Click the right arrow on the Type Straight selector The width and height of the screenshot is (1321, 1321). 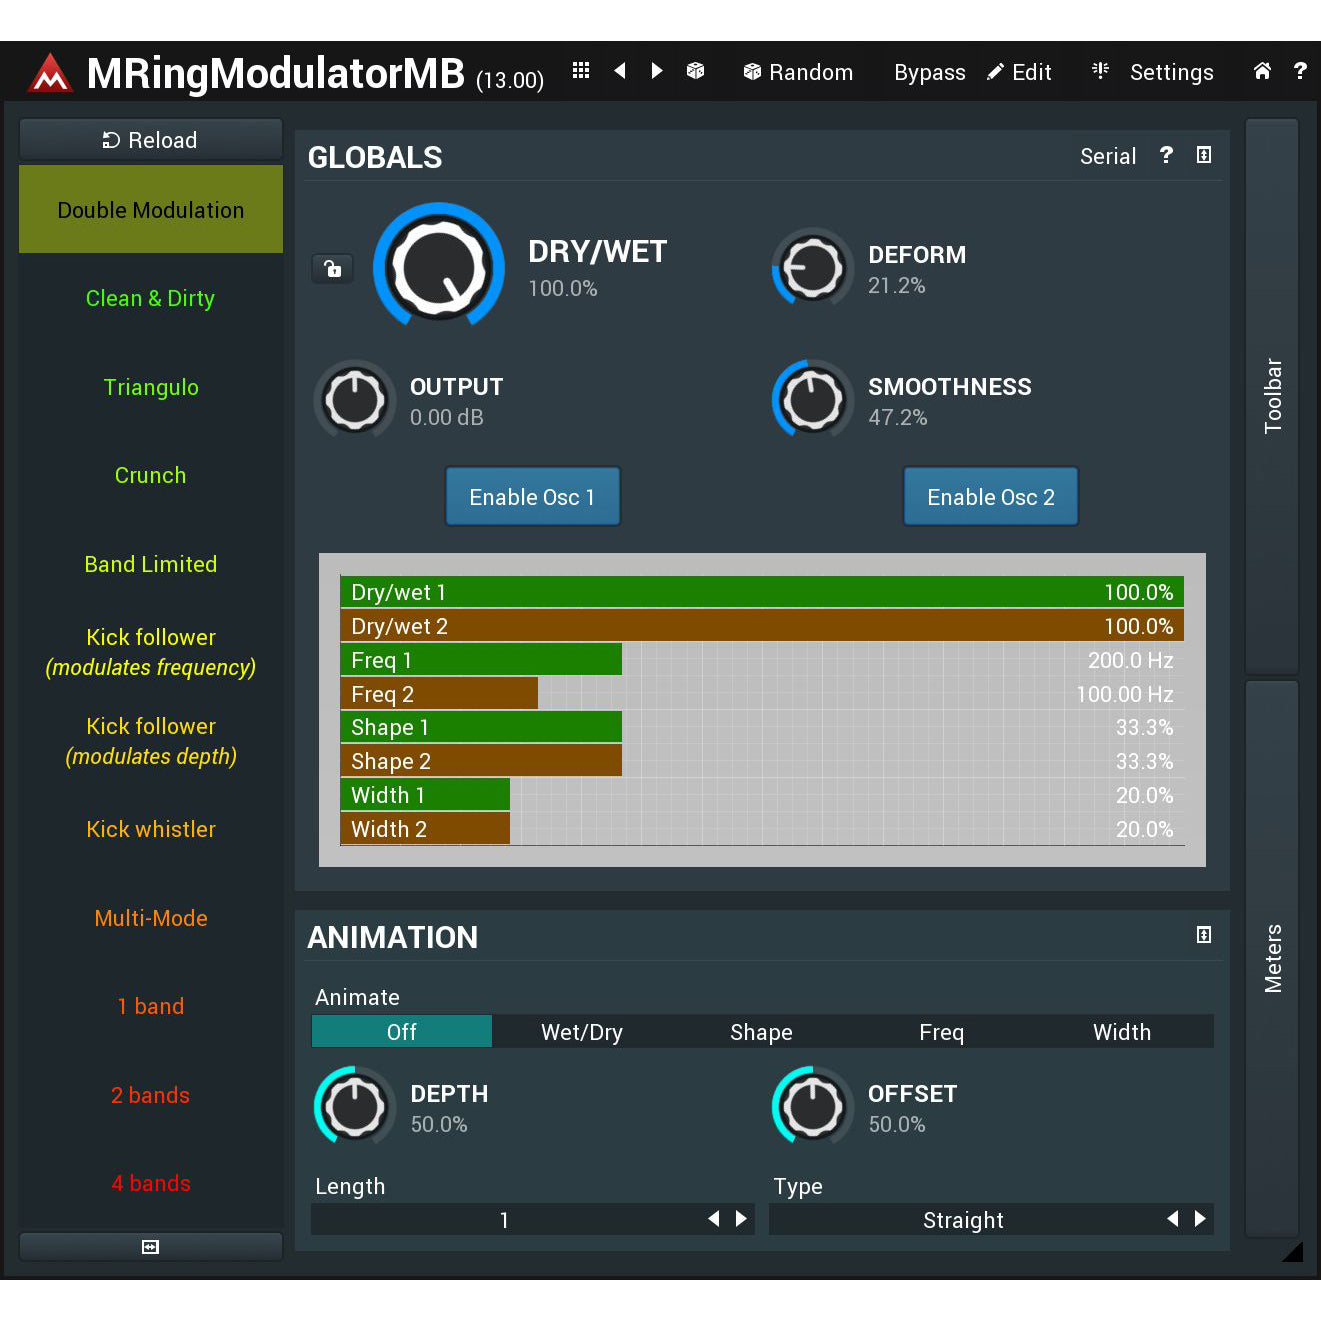point(1200,1219)
